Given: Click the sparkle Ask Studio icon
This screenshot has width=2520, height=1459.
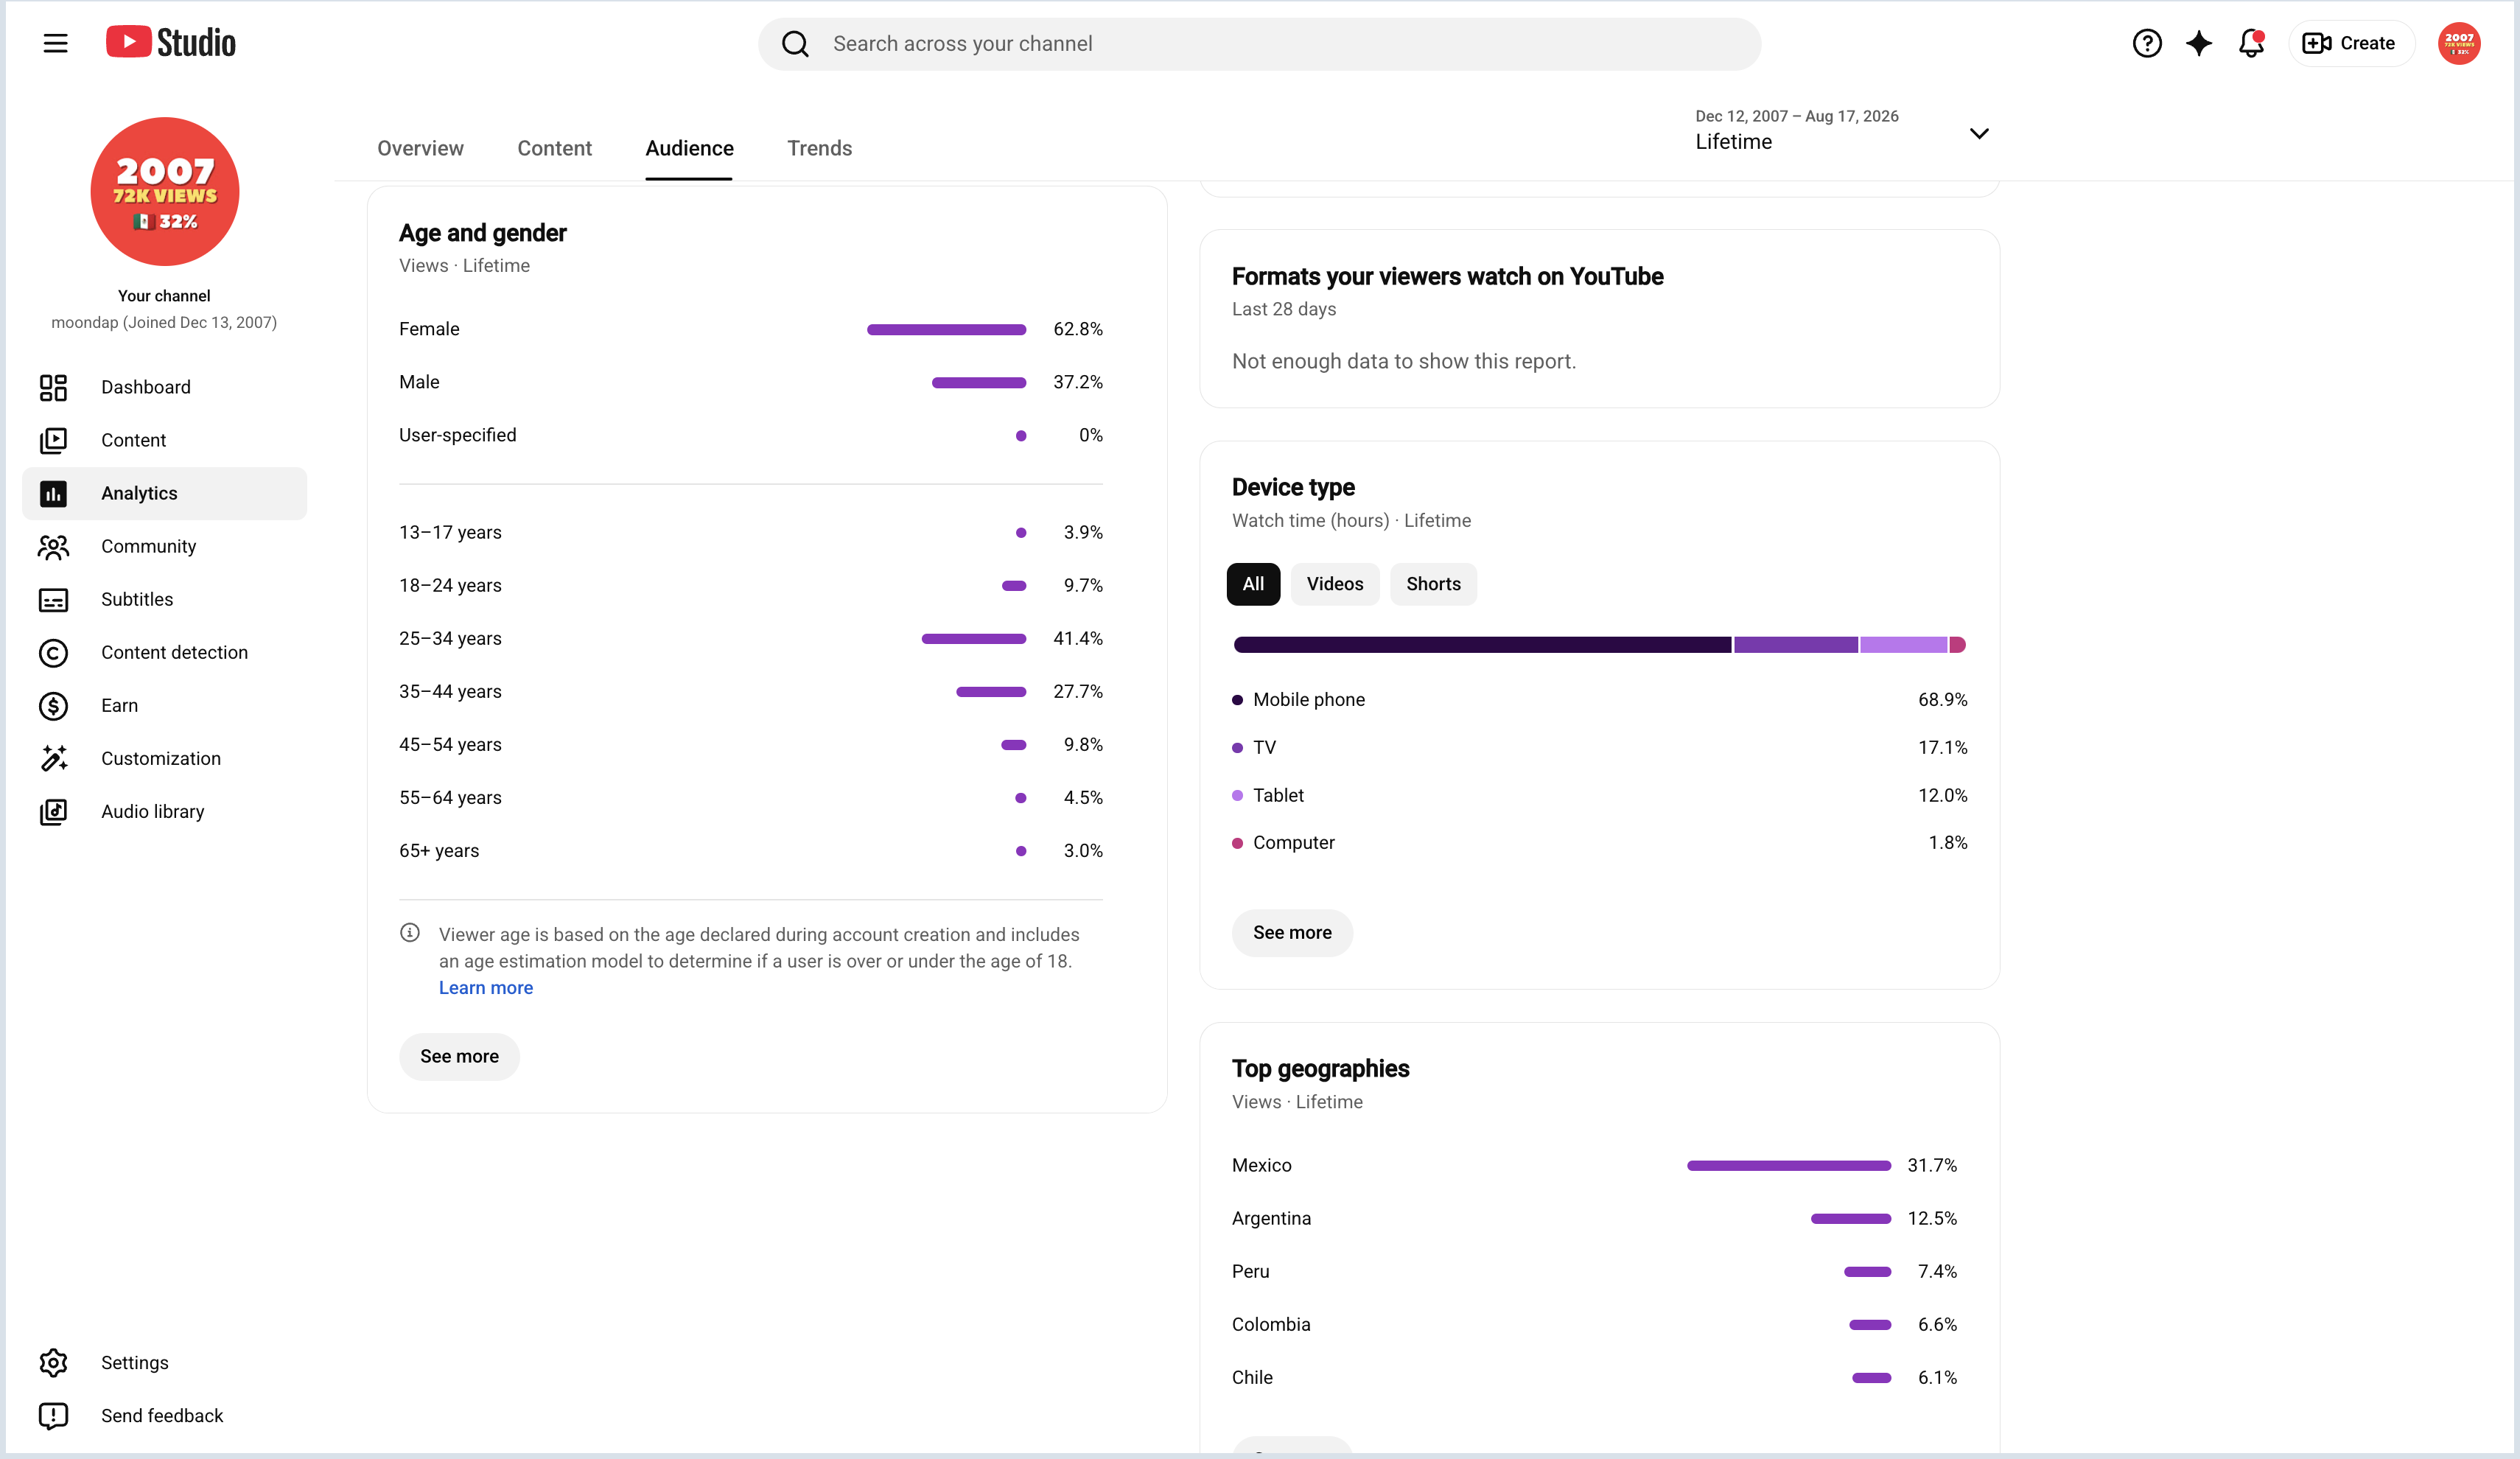Looking at the screenshot, I should [2198, 43].
